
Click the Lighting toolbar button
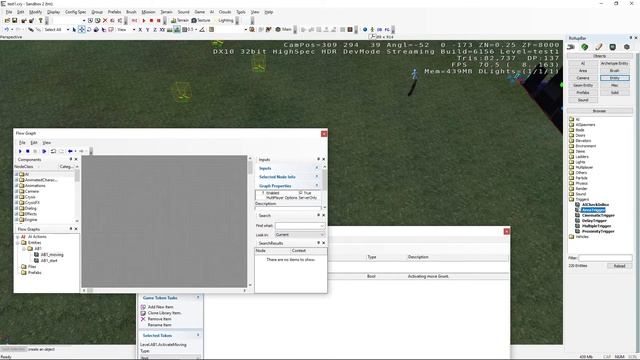tap(225, 20)
